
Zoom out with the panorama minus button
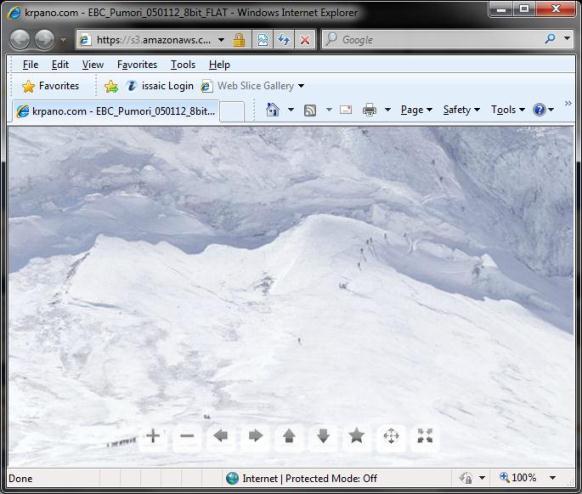pos(187,436)
